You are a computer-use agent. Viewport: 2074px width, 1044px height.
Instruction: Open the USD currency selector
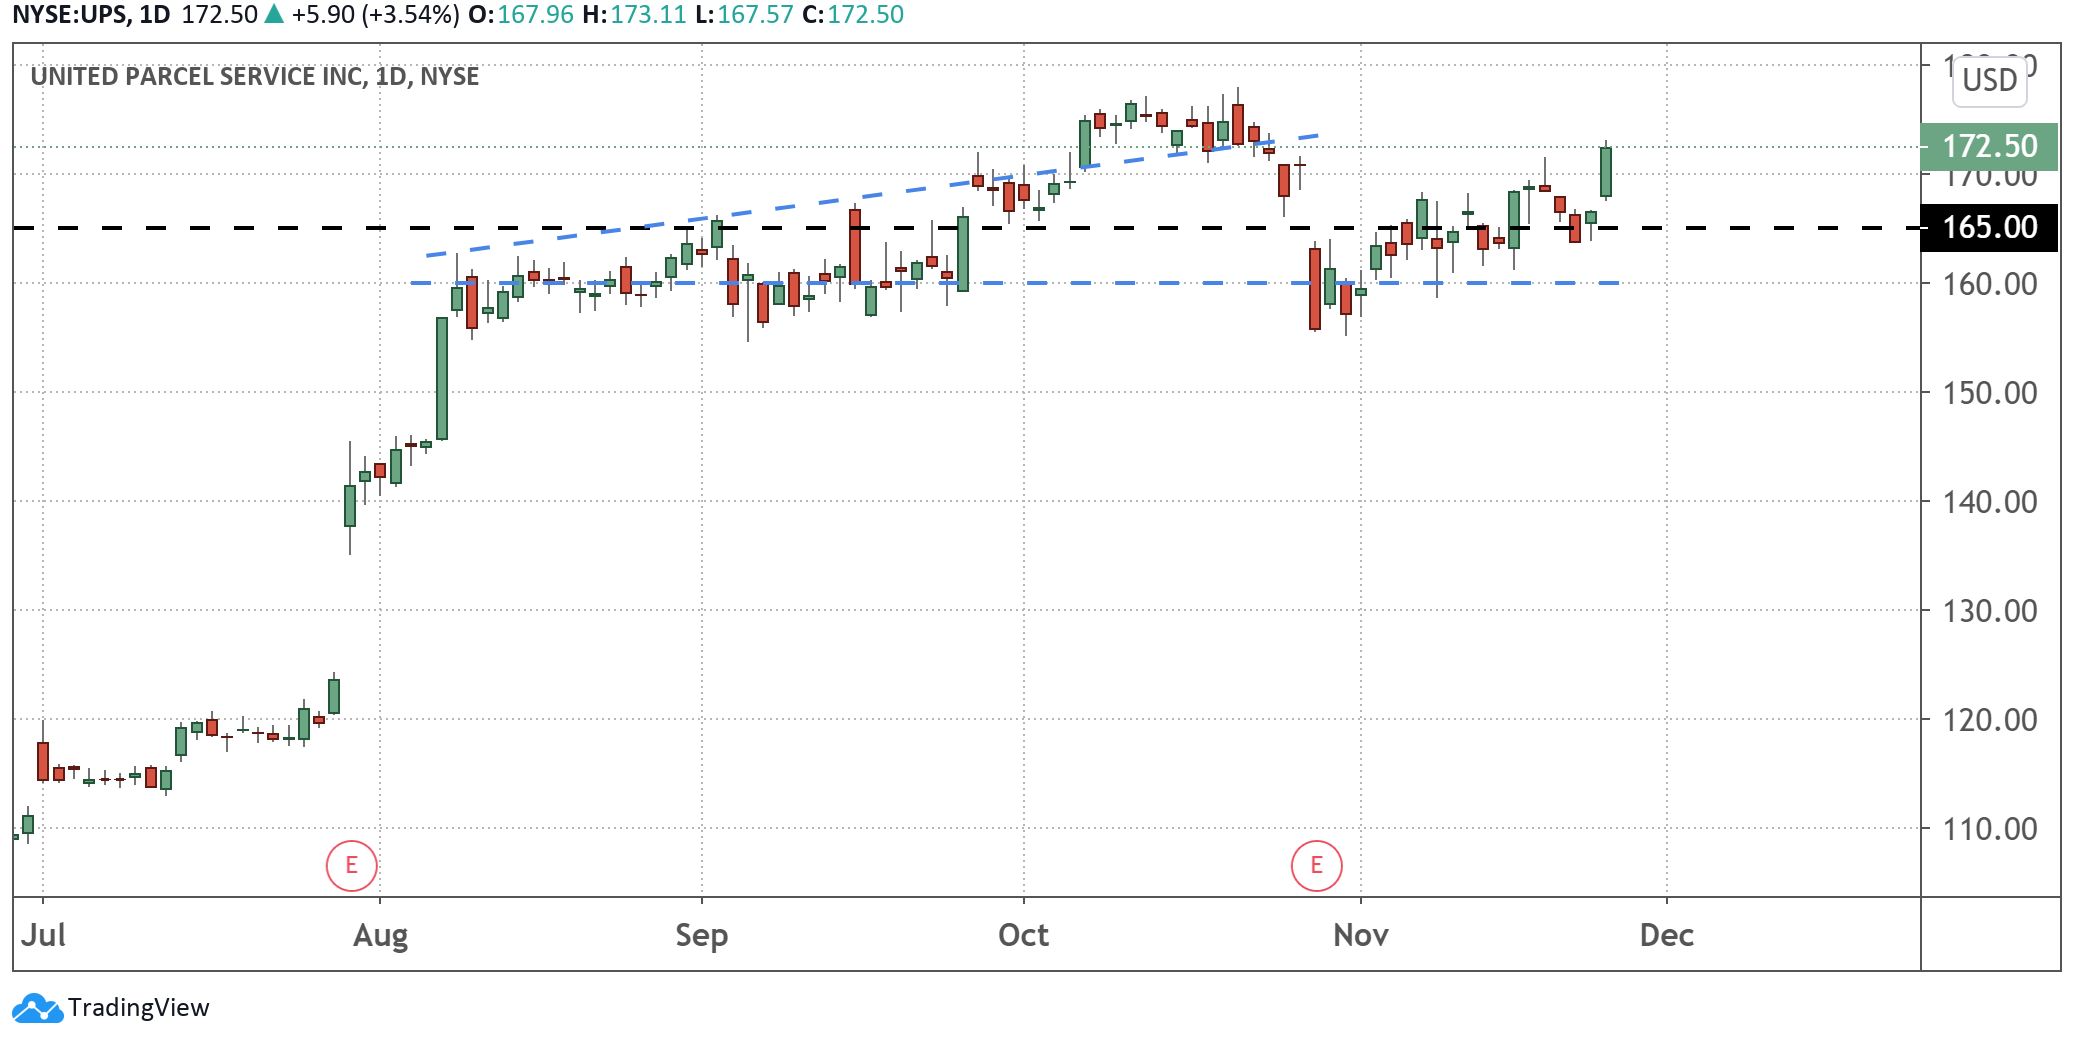coord(1989,80)
